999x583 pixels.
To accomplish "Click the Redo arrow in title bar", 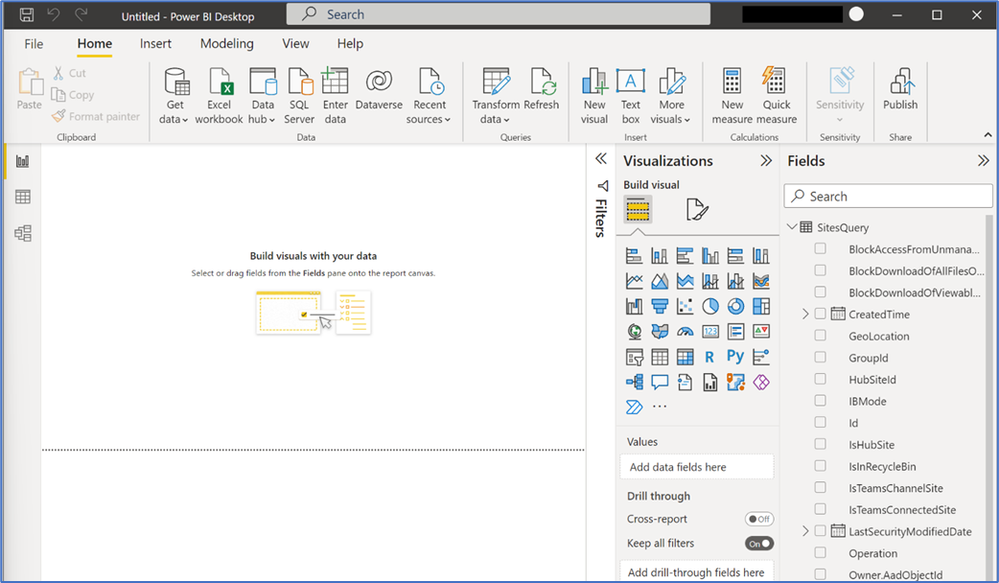I will (x=81, y=14).
